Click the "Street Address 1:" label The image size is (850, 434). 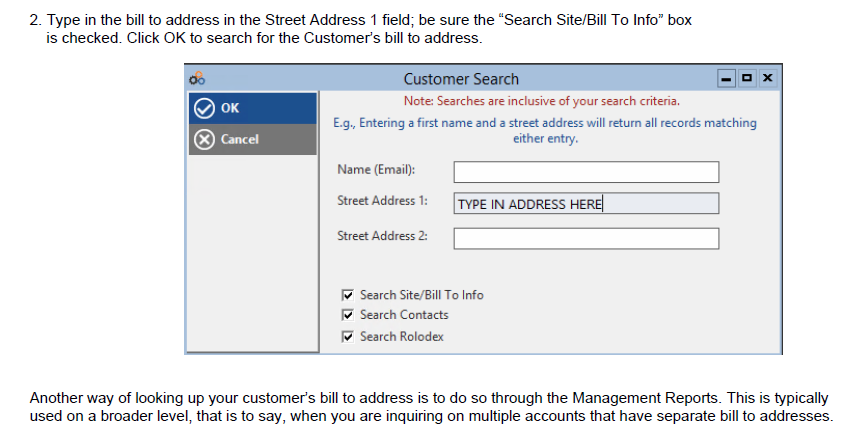click(x=382, y=201)
